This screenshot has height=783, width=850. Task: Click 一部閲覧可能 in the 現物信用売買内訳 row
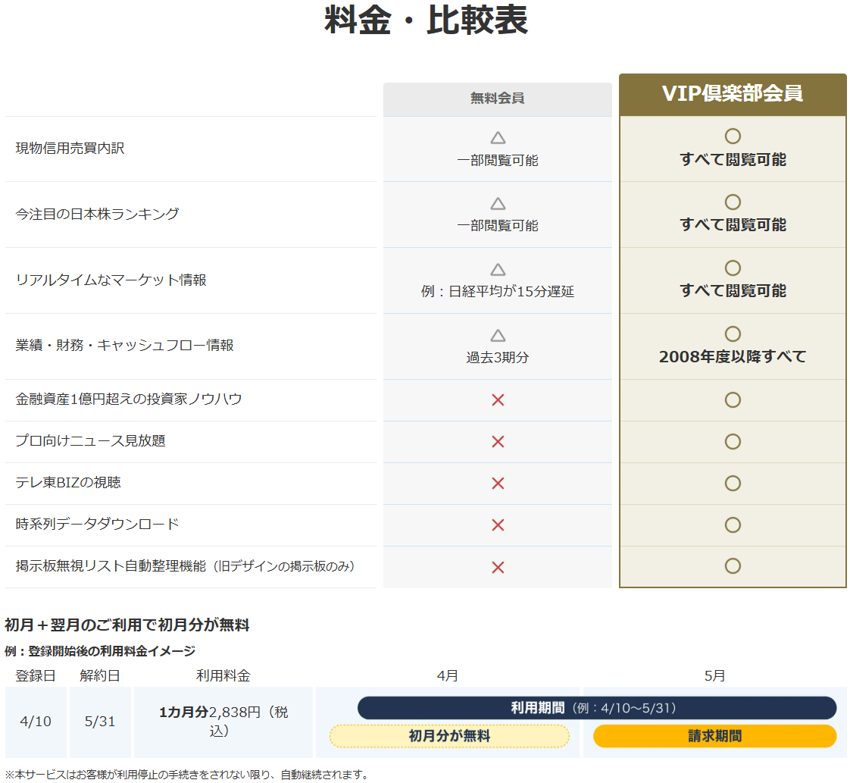(x=498, y=161)
